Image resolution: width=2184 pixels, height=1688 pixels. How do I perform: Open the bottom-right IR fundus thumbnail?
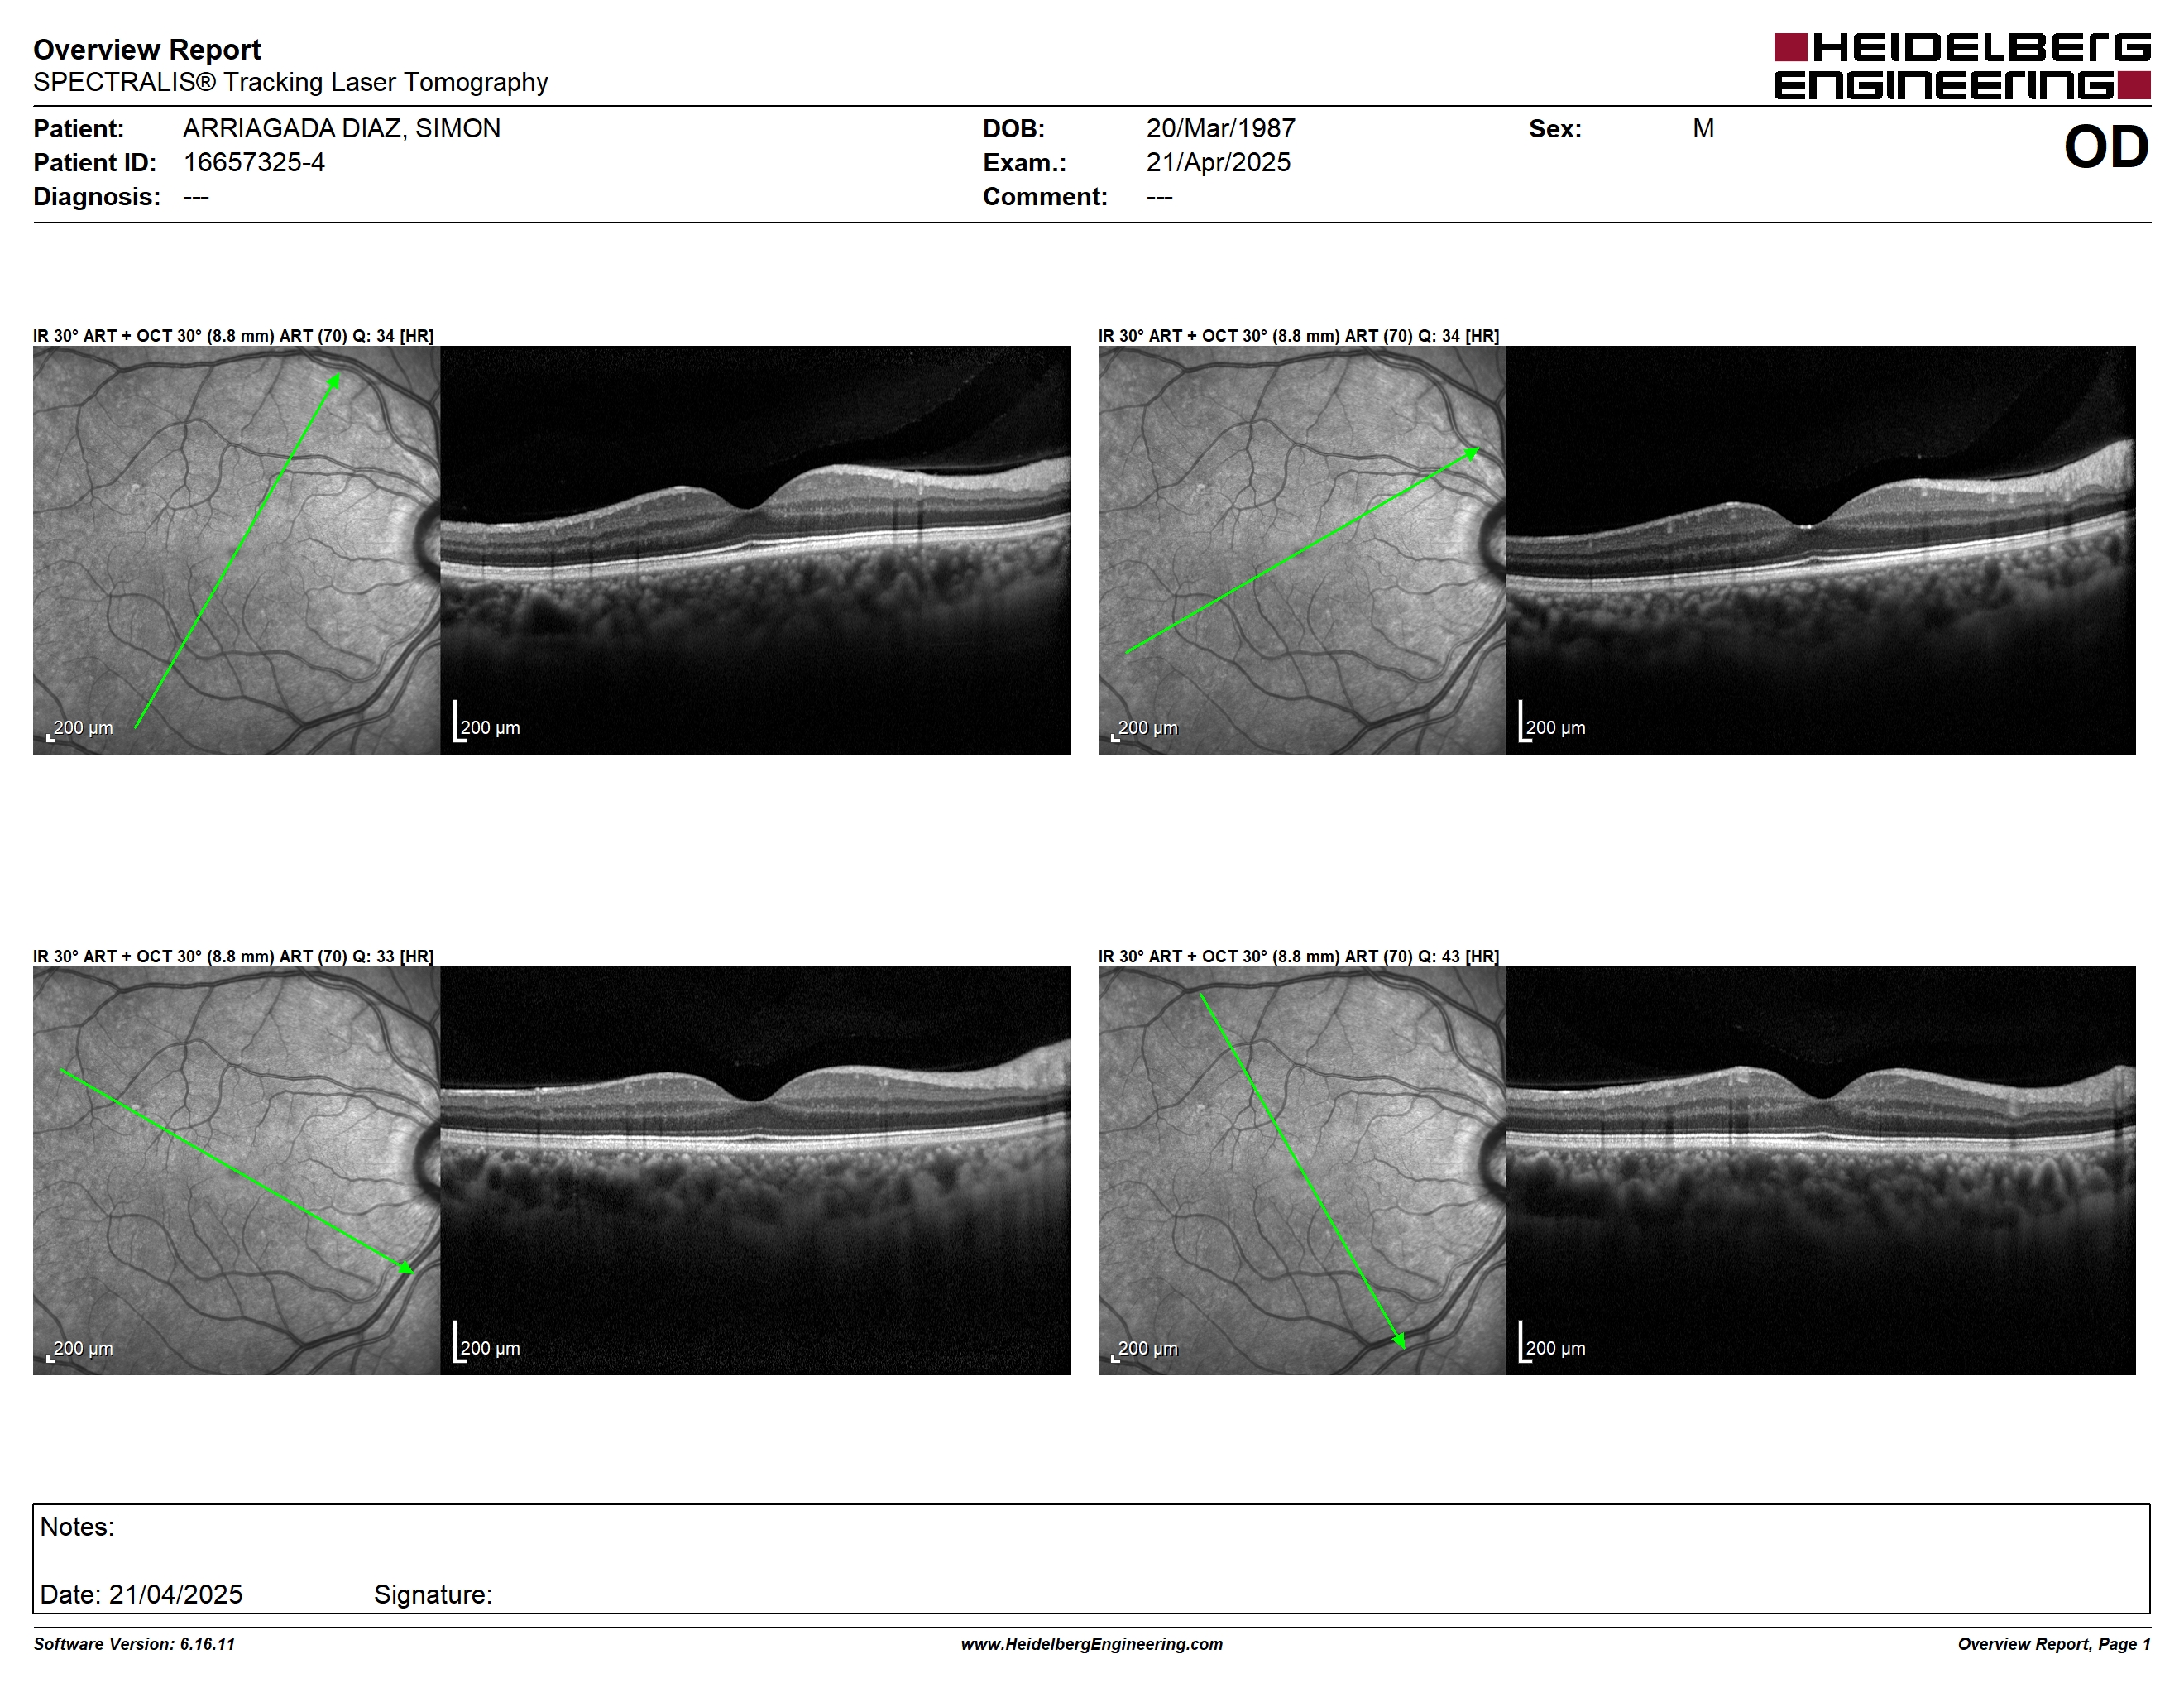click(x=1302, y=1170)
